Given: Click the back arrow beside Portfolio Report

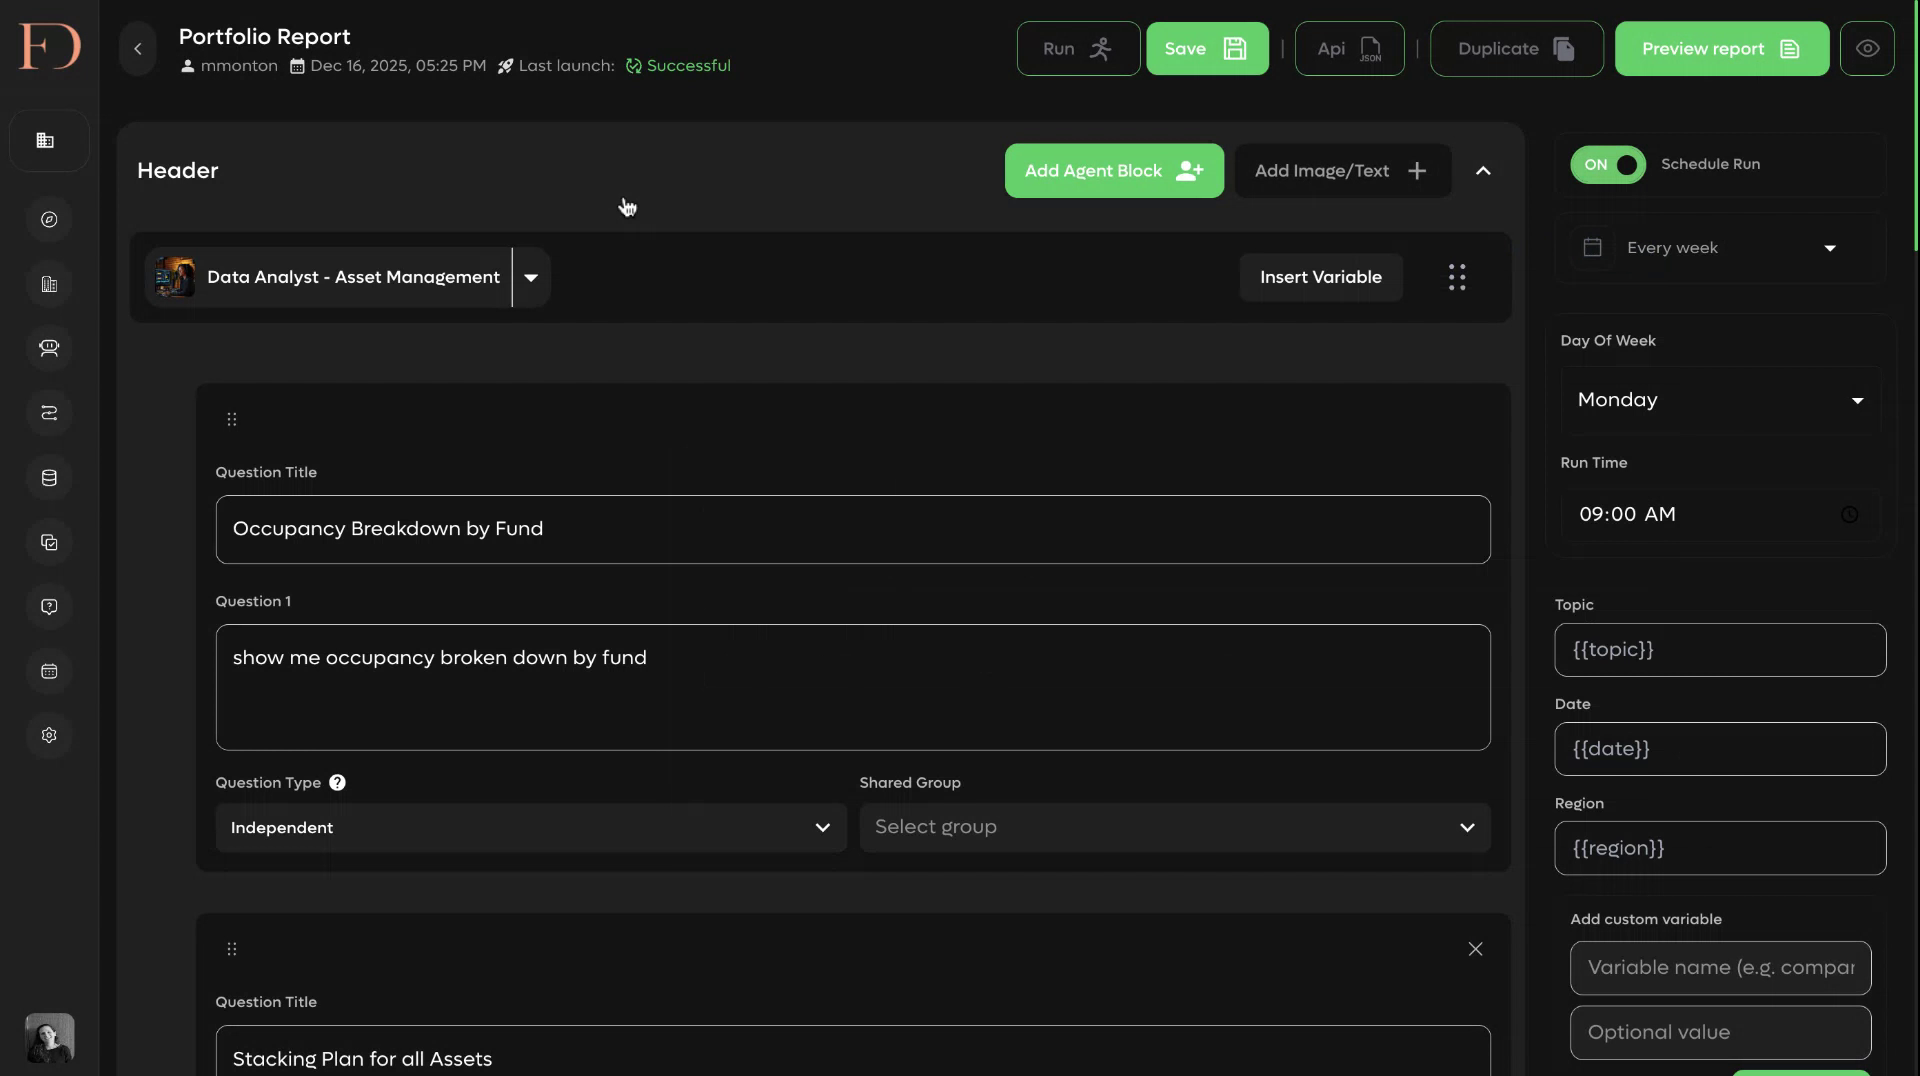Looking at the screenshot, I should [x=138, y=49].
